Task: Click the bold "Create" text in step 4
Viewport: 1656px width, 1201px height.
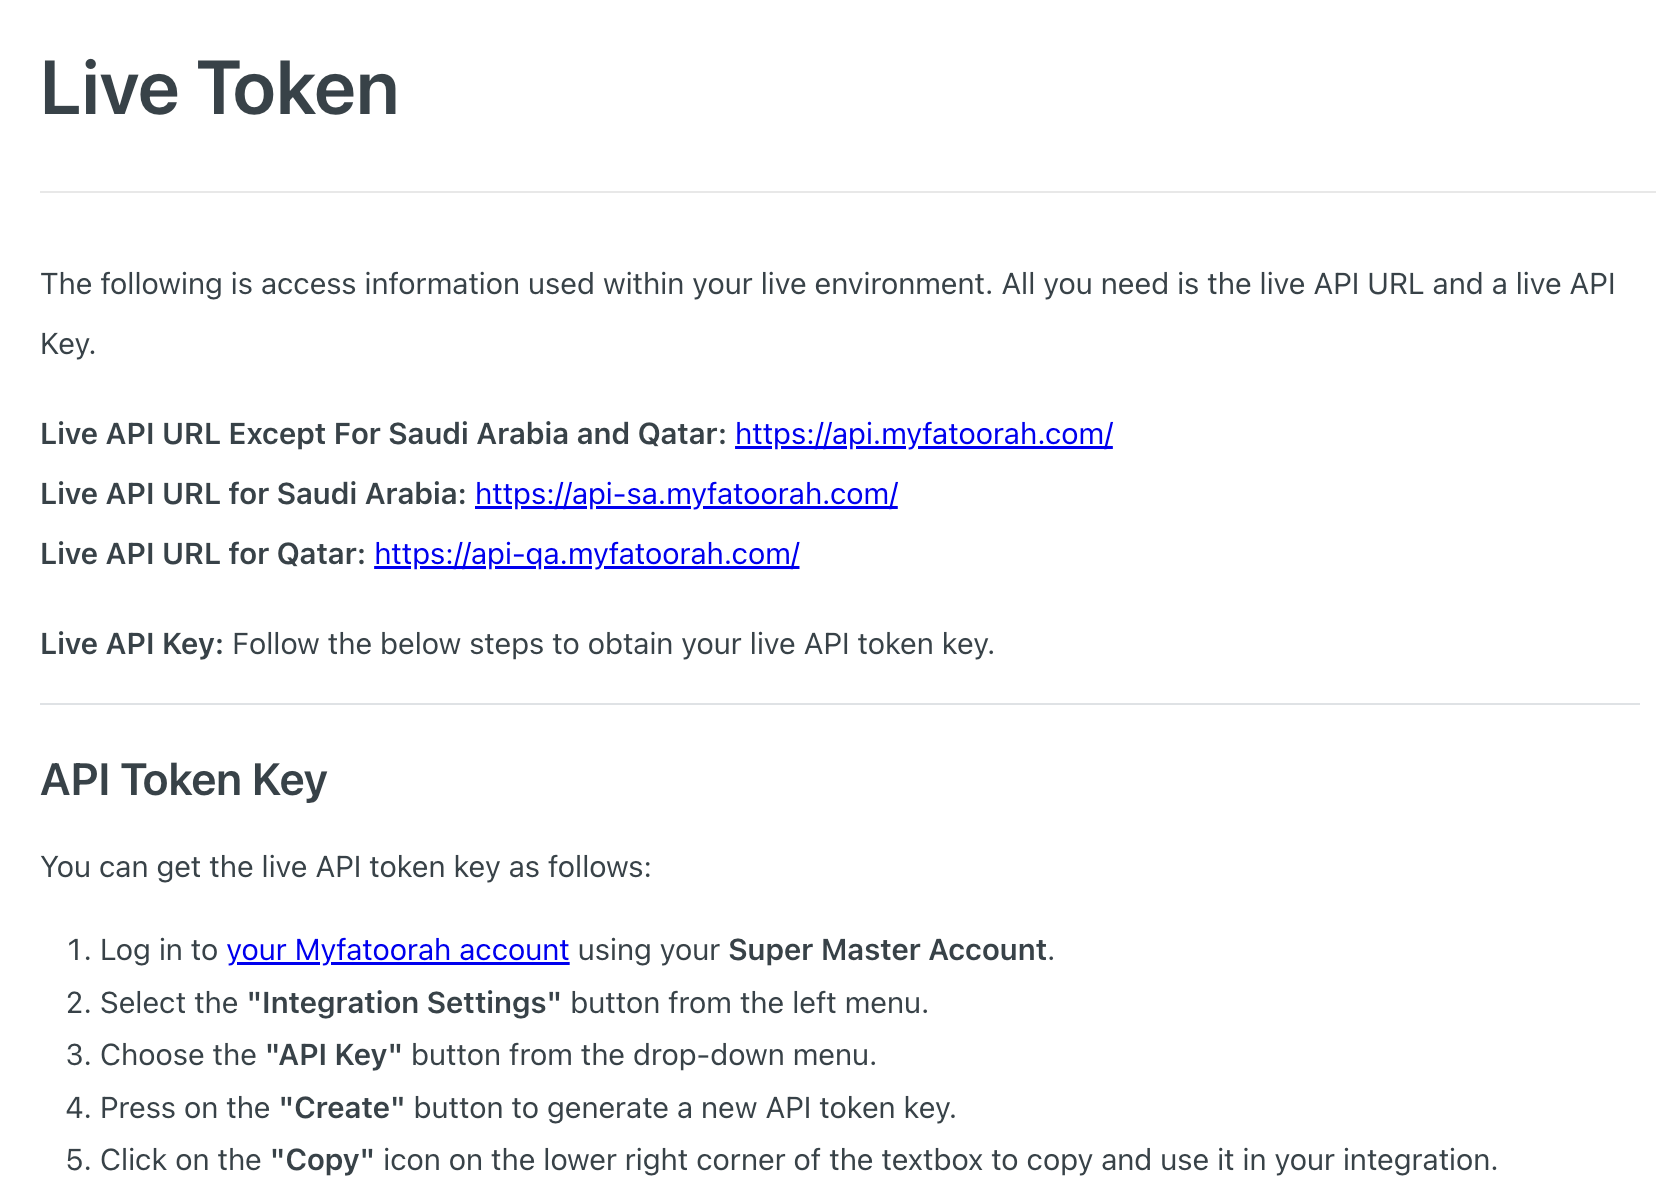Action: (x=341, y=1108)
